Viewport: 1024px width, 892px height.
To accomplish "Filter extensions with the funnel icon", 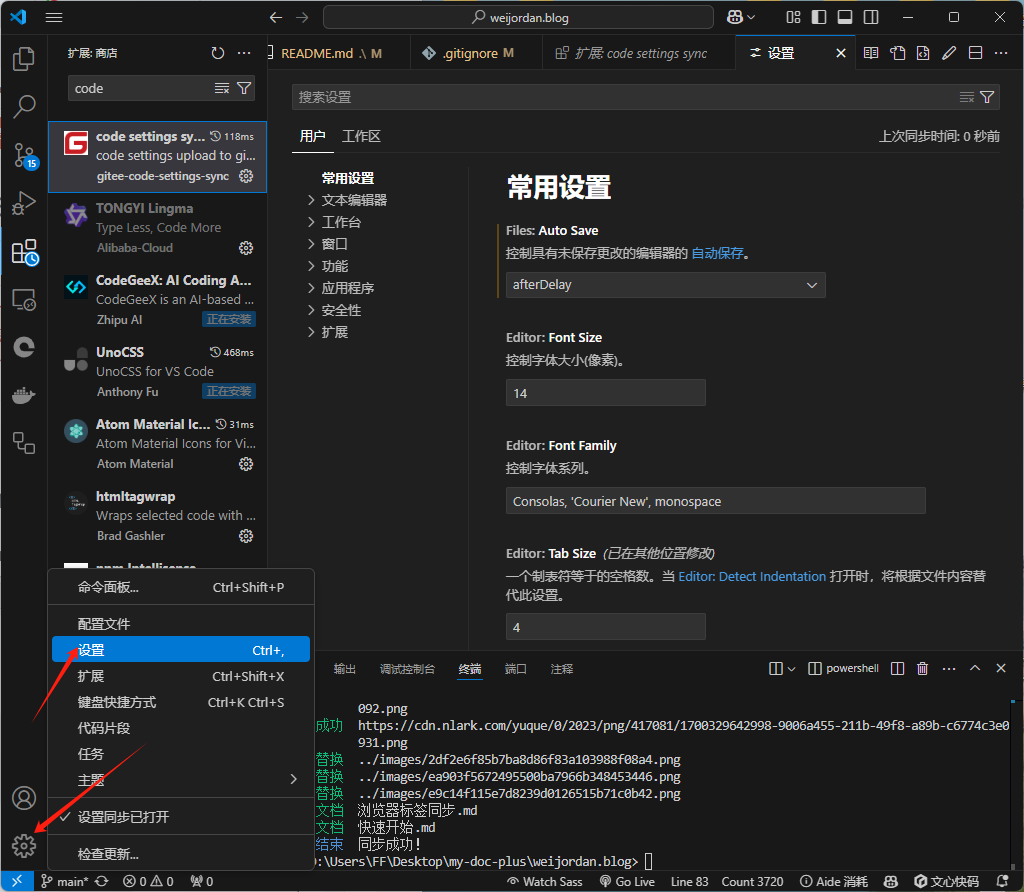I will 244,88.
